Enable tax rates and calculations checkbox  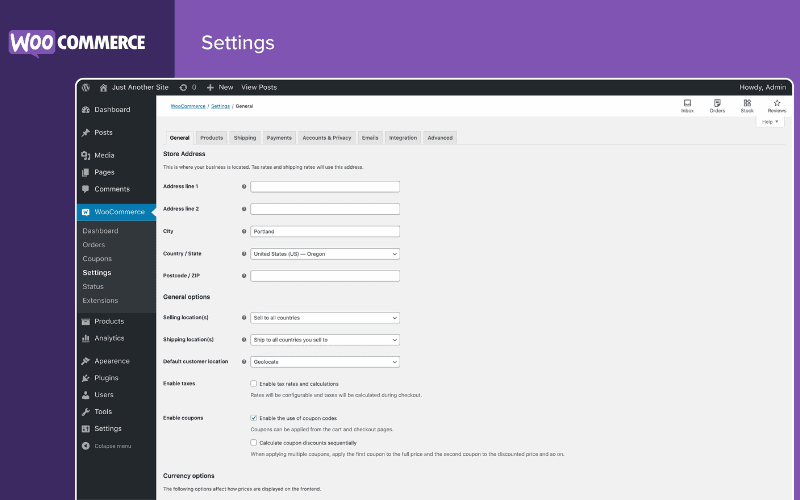click(x=254, y=384)
